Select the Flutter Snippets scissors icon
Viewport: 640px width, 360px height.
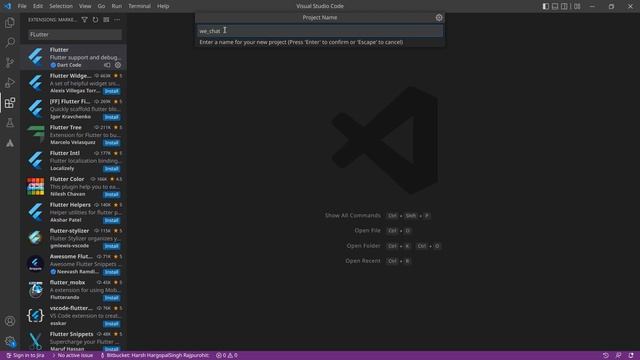36,341
